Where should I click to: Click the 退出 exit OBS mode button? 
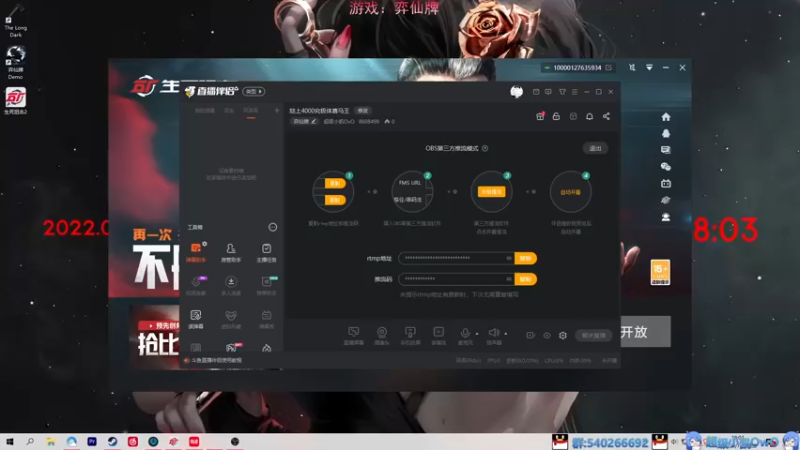coord(595,148)
